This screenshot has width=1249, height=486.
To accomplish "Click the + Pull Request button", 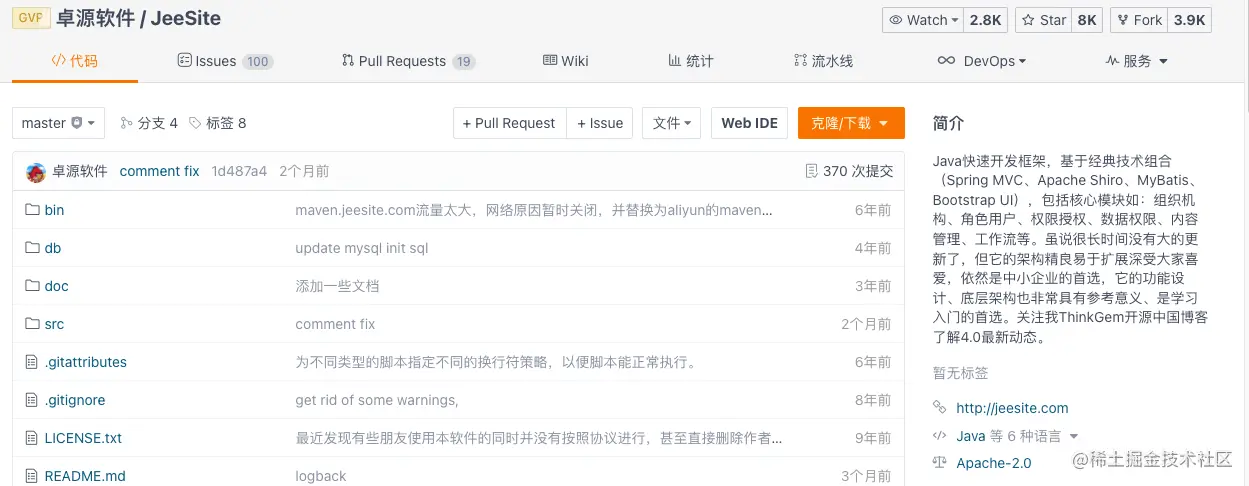I will click(x=509, y=123).
